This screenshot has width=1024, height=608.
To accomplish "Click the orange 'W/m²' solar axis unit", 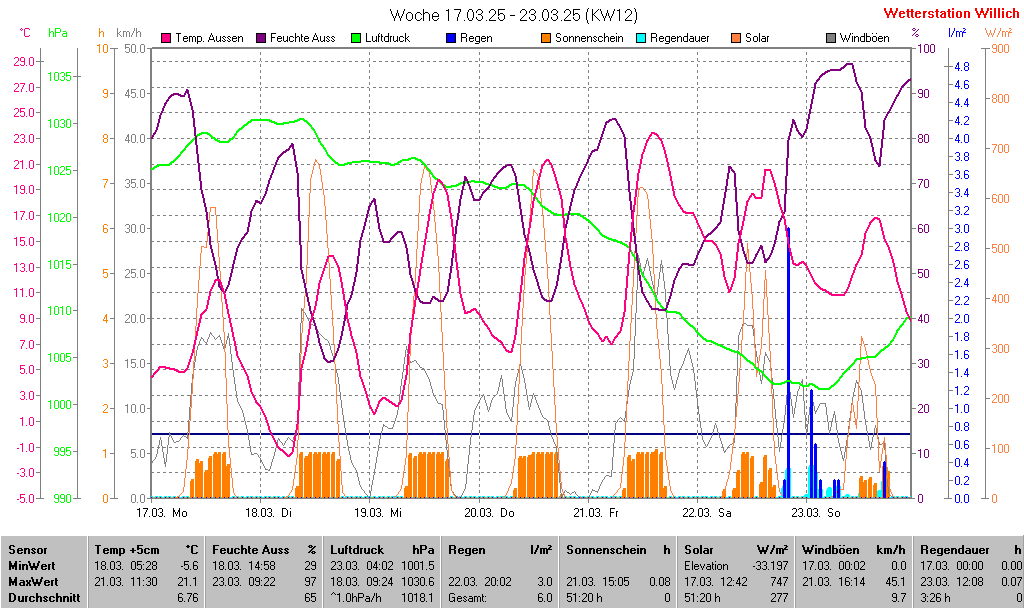I will [998, 33].
